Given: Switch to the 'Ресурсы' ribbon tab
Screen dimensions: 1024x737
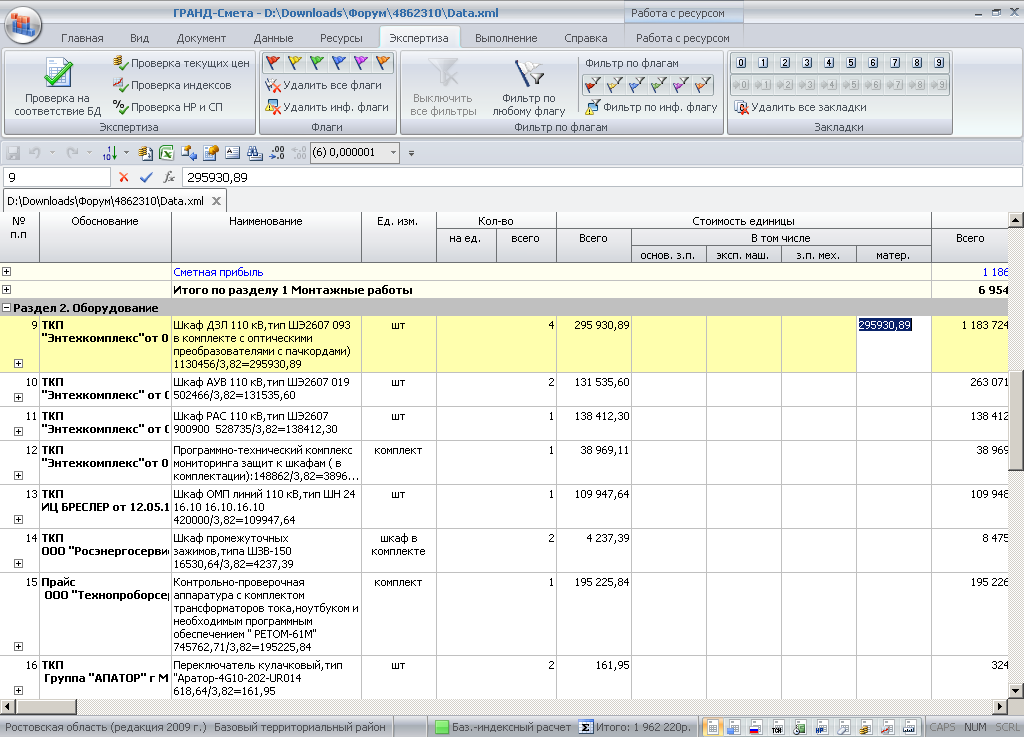Looking at the screenshot, I should [x=341, y=38].
